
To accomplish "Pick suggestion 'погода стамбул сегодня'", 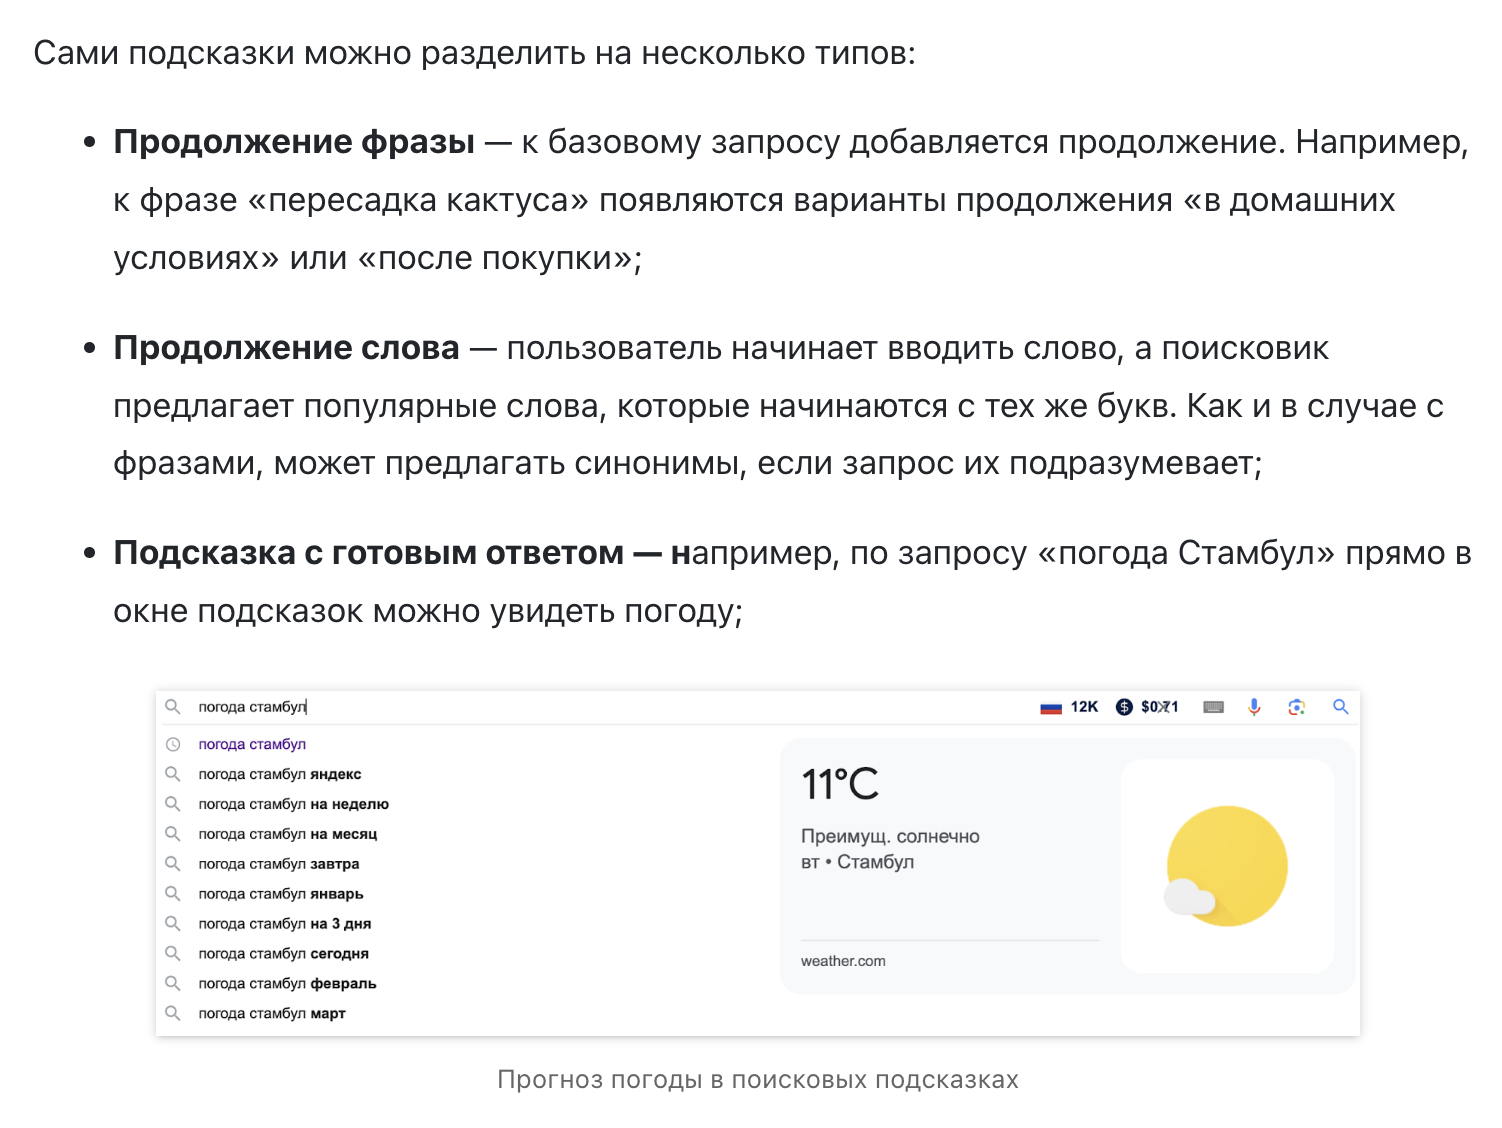I will tap(283, 954).
